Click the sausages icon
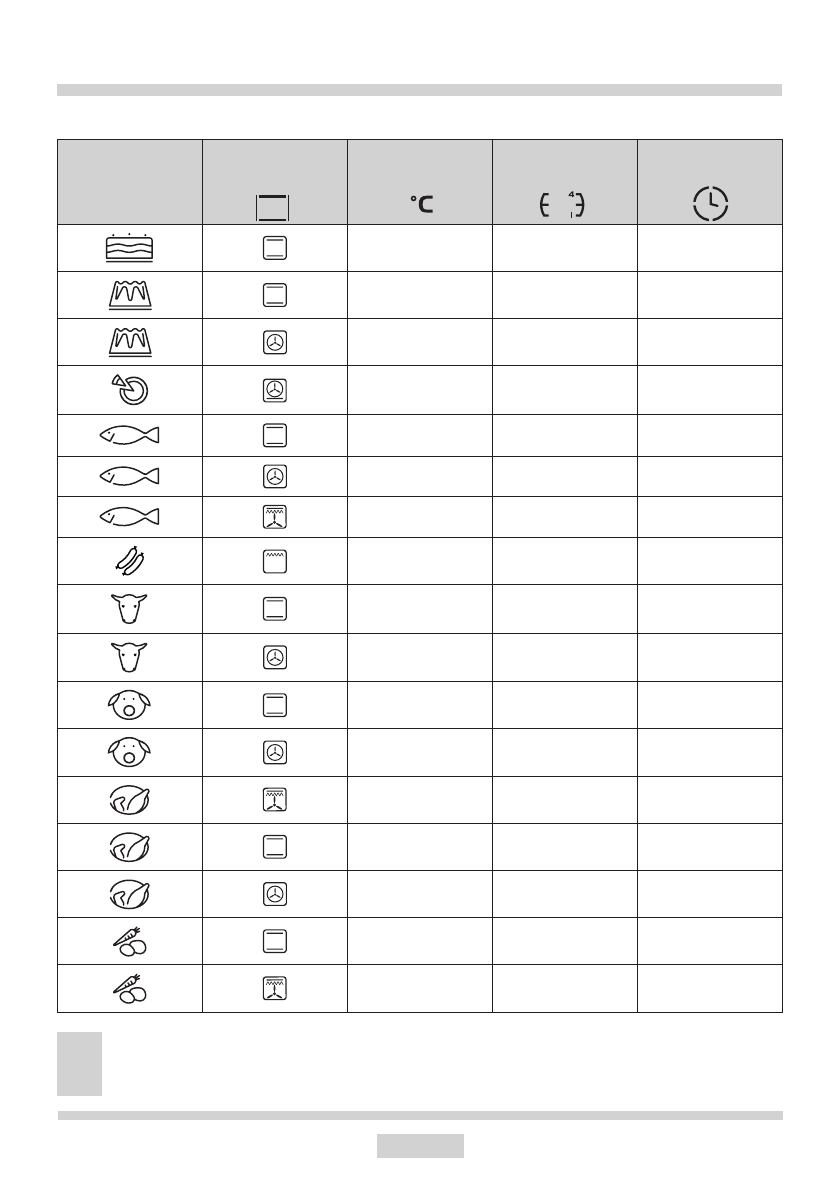839x1191 pixels. tap(129, 562)
